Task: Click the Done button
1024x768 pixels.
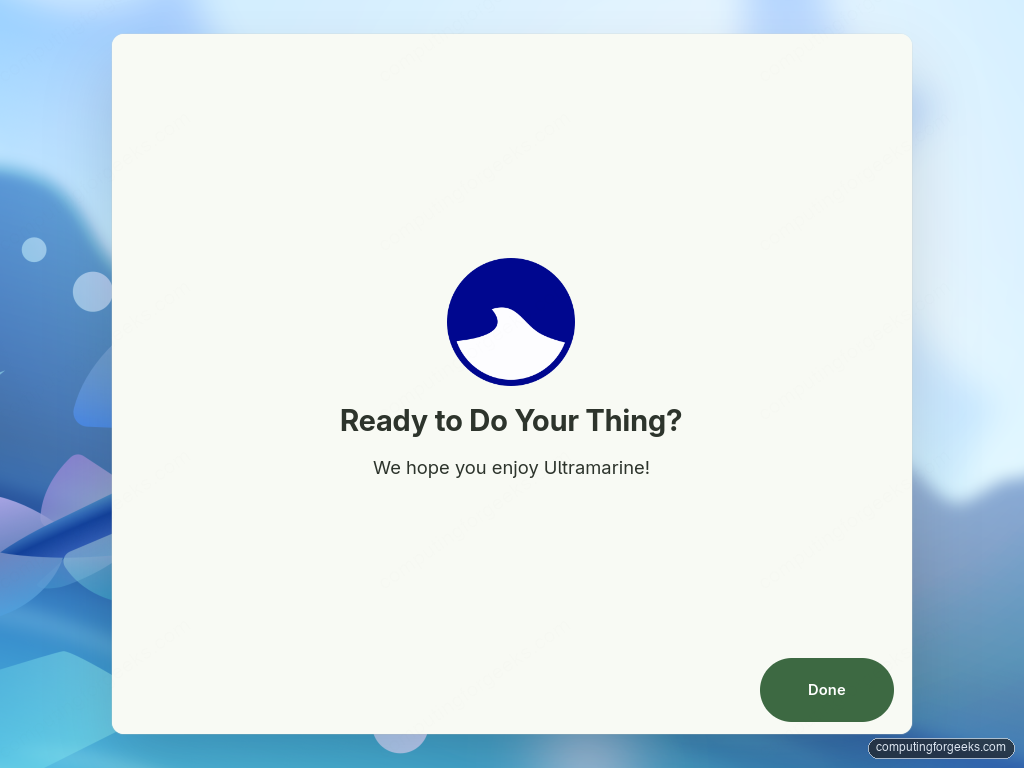Action: coord(826,690)
